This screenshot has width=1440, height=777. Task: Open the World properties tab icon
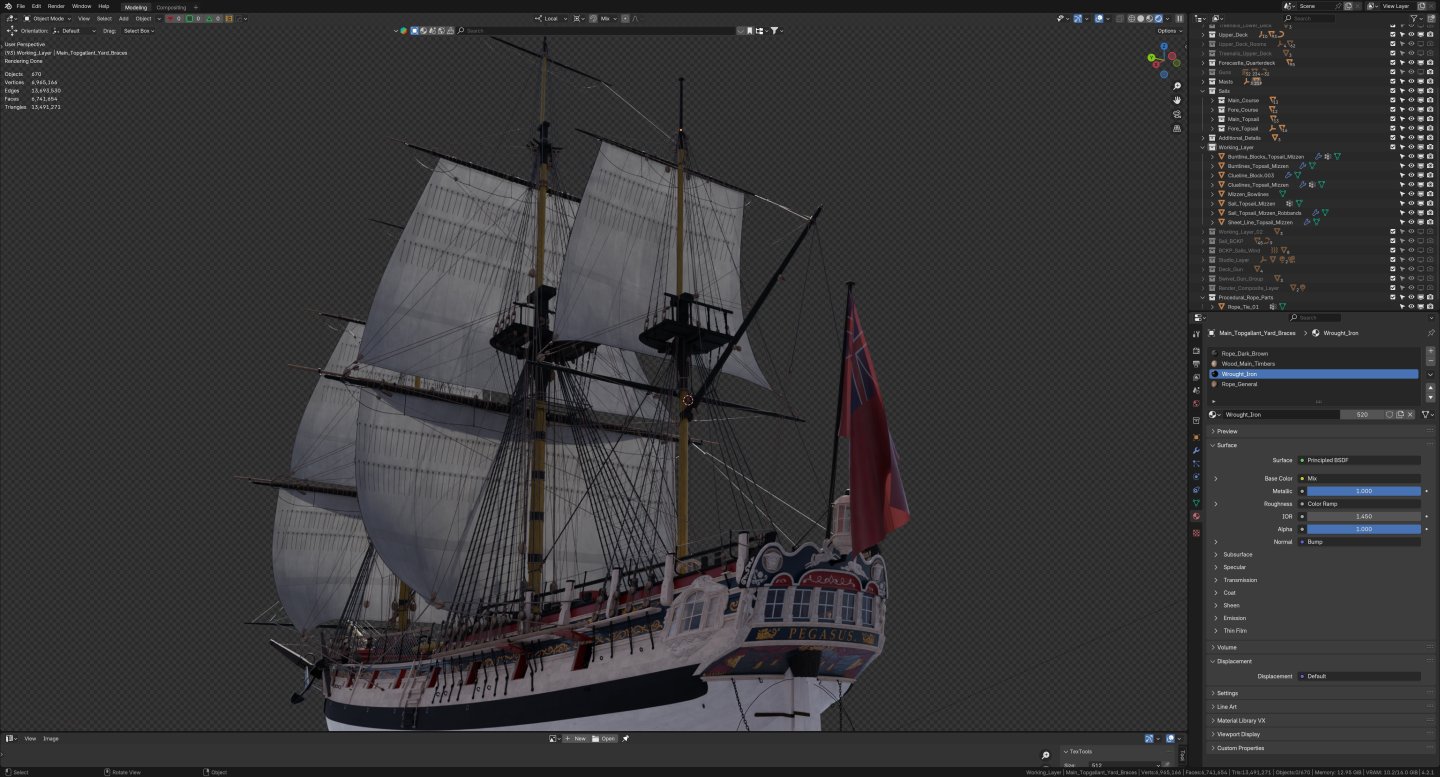tap(1196, 403)
